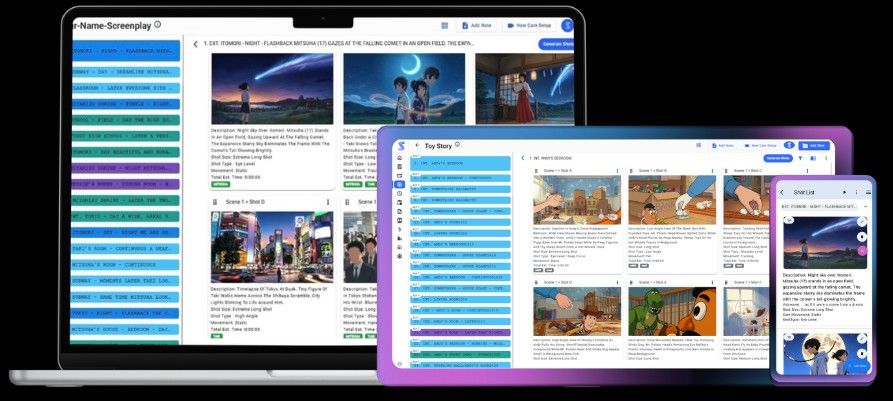The width and height of the screenshot is (893, 401).
Task: Toggle layout view icon next to tablet filter
Action: 813,158
